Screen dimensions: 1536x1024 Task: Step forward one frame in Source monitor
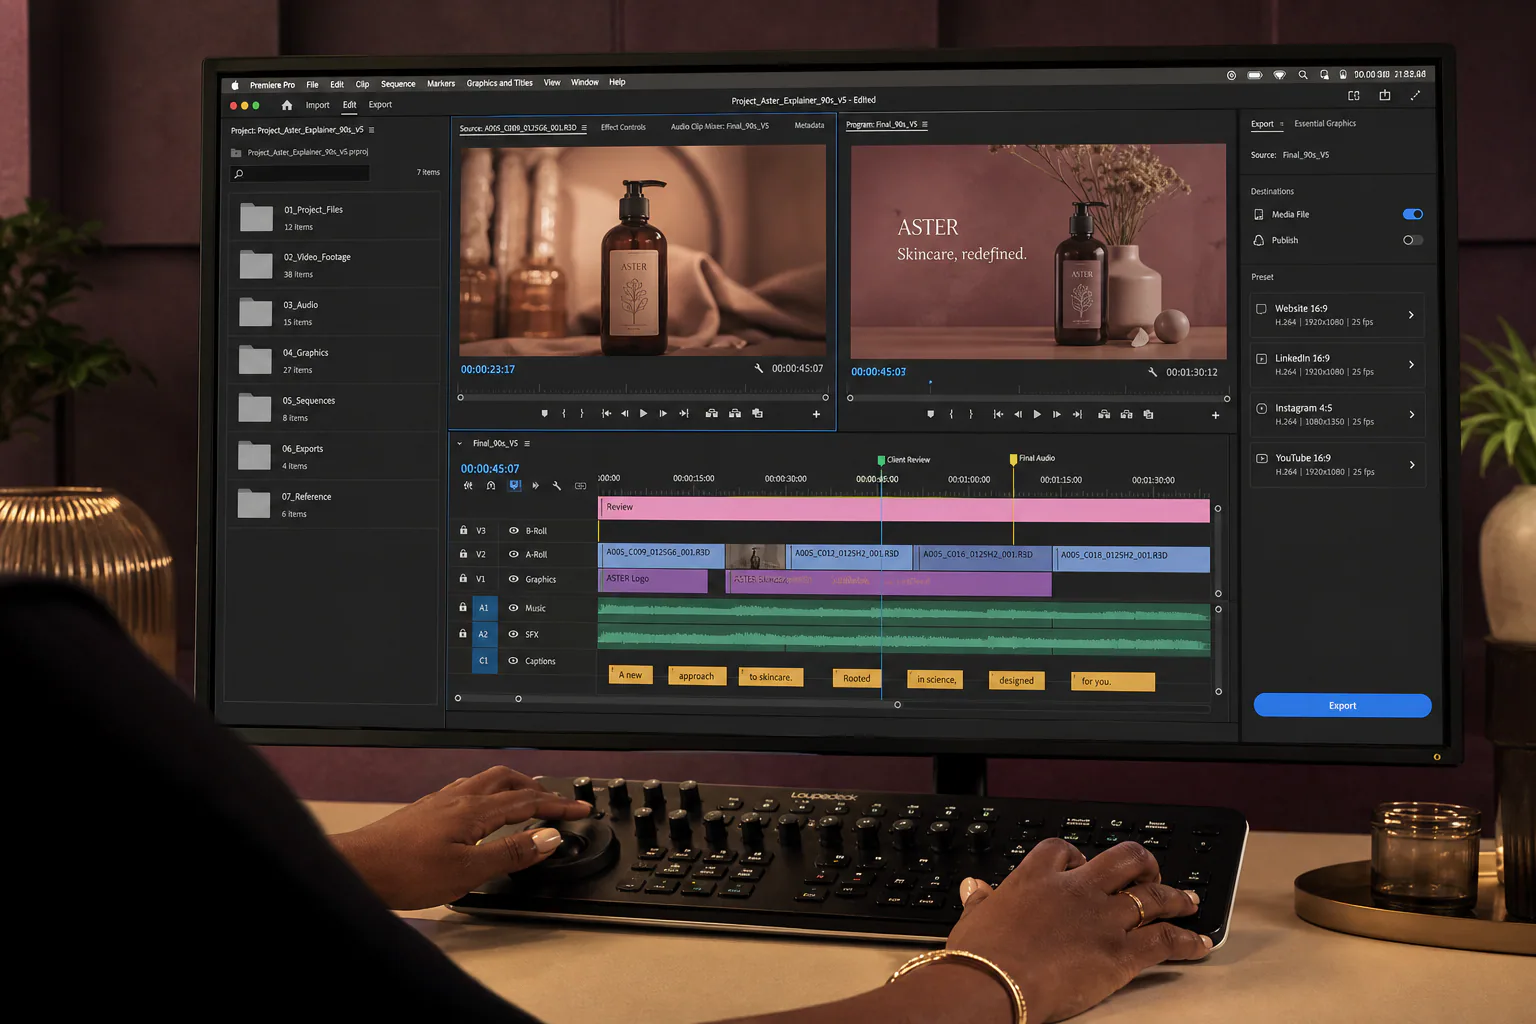(663, 413)
